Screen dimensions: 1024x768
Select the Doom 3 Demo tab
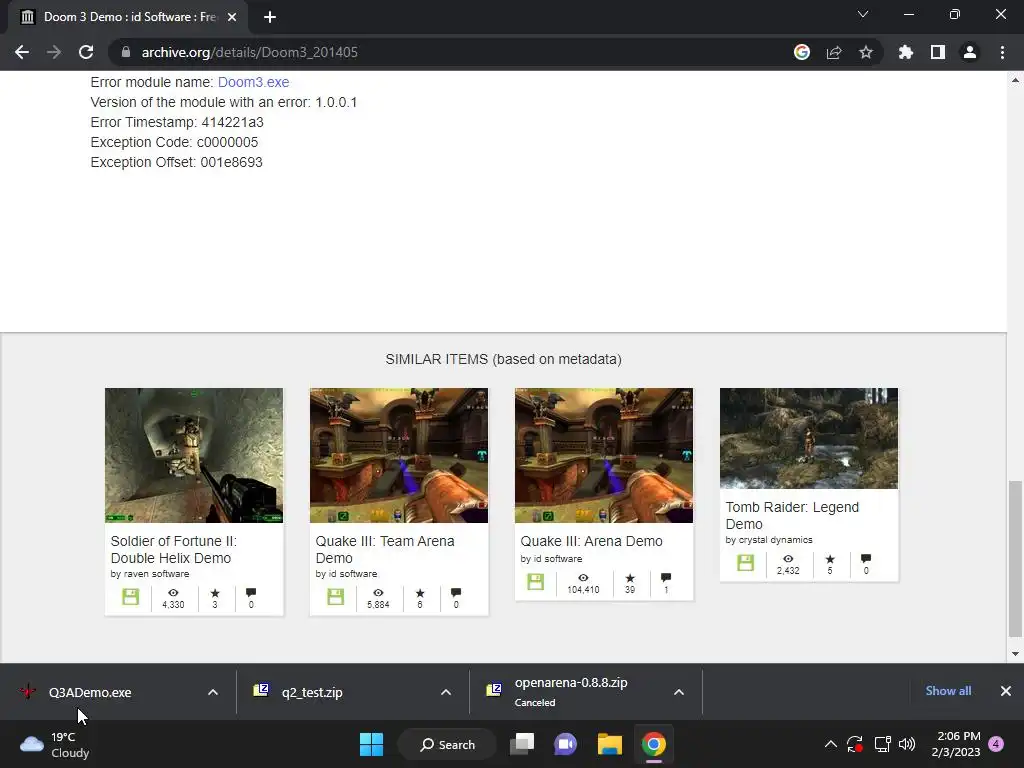pos(128,17)
